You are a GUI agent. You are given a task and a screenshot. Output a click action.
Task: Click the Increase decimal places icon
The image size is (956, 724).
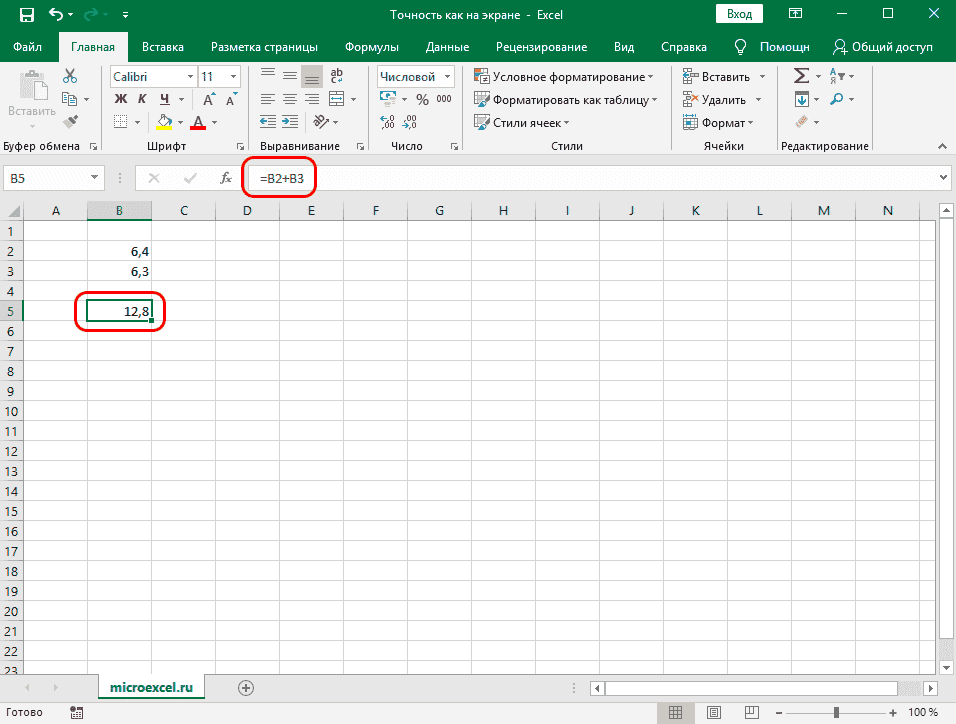(388, 121)
